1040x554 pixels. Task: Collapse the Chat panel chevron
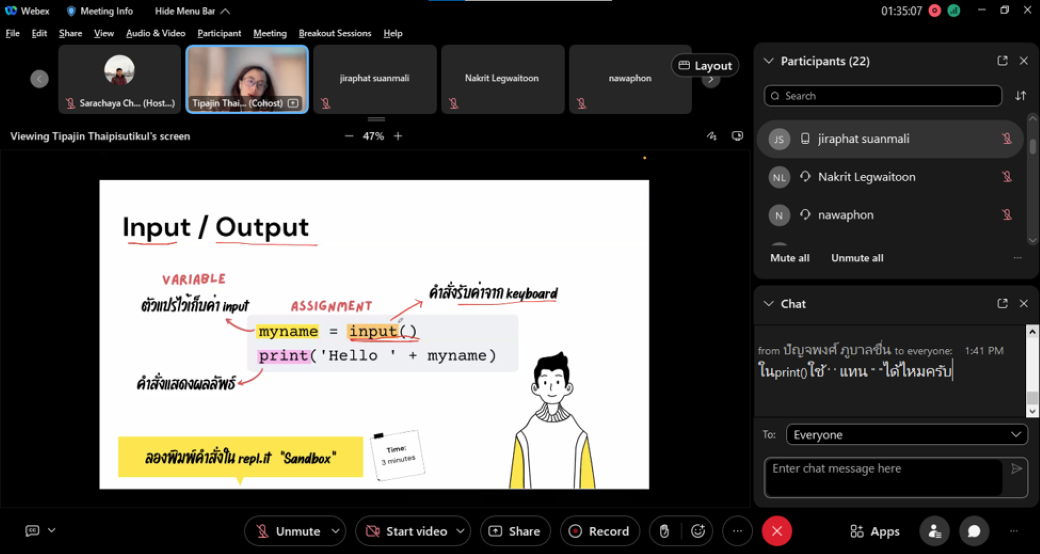[768, 303]
